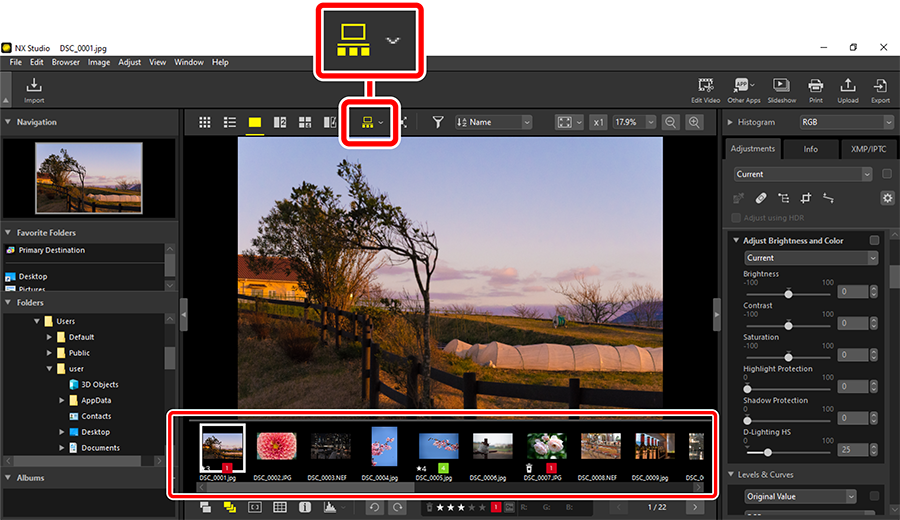Select the single image viewer mode

coord(255,122)
